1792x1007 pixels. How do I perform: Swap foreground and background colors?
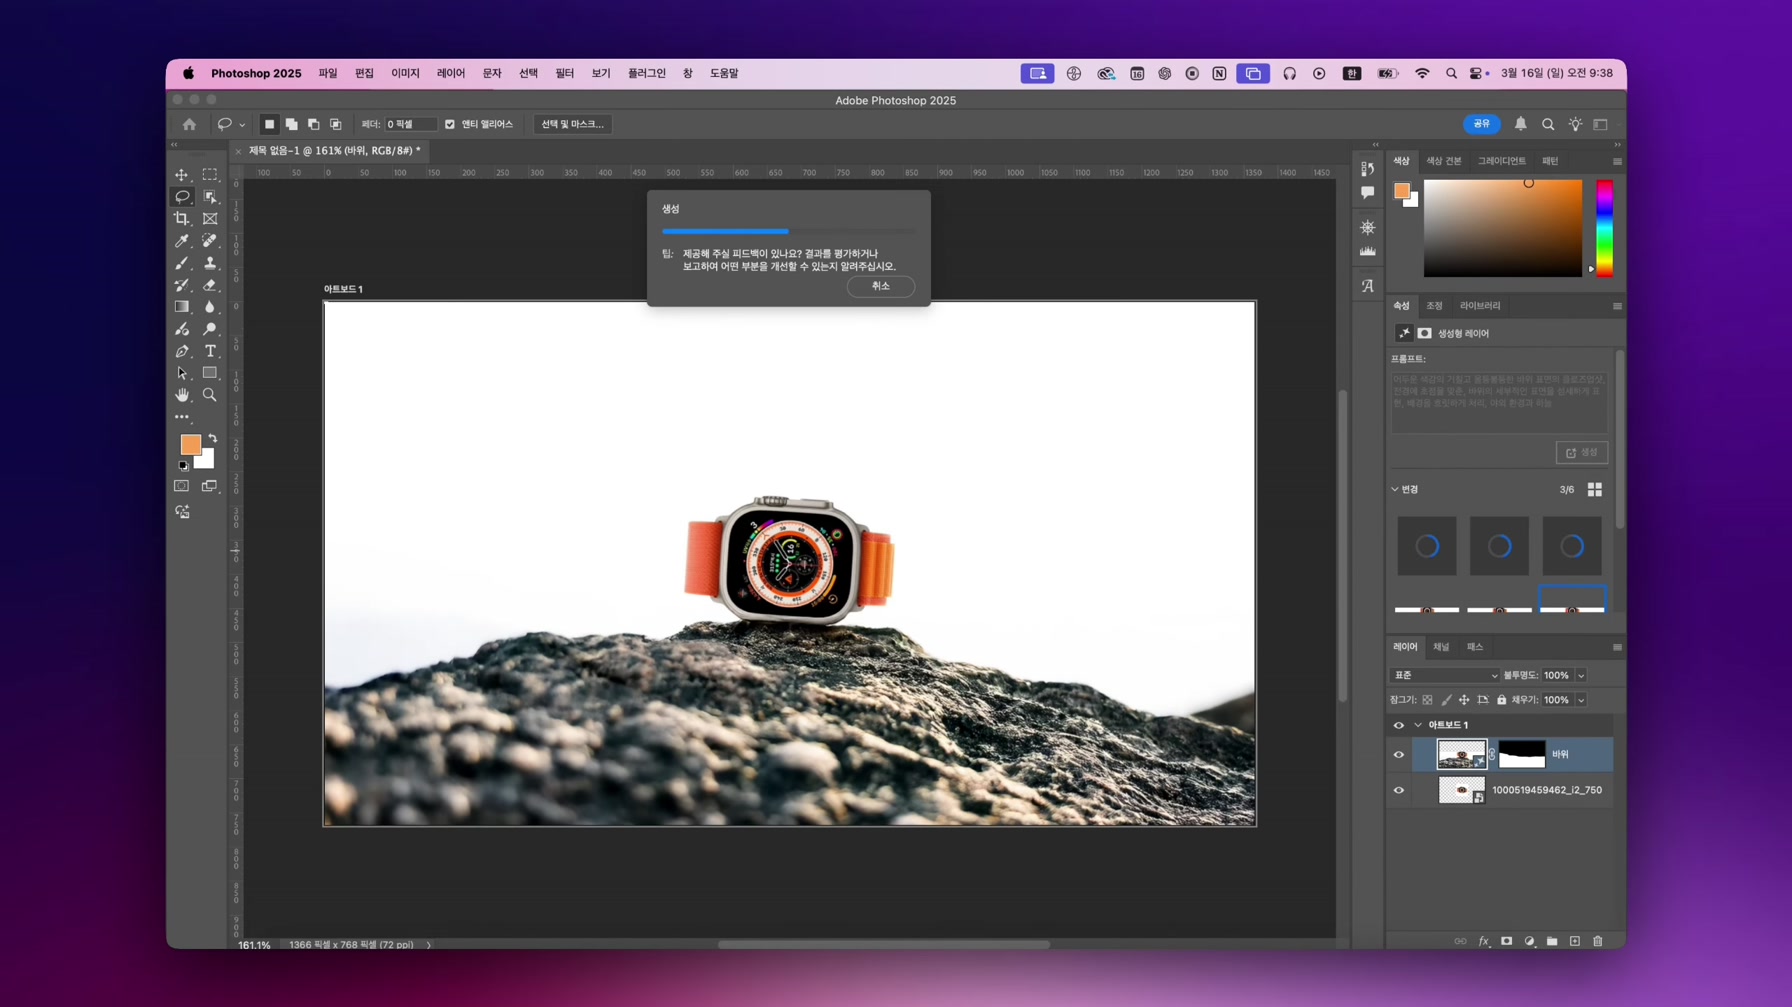(212, 438)
